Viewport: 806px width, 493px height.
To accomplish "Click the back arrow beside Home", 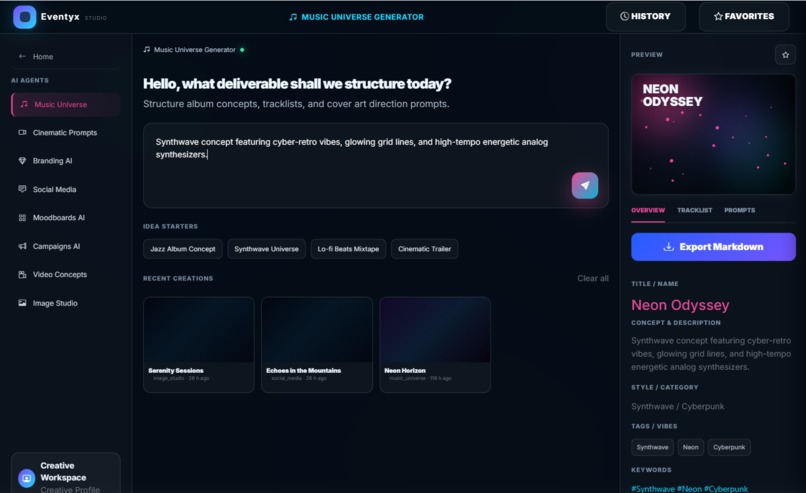I will (x=22, y=56).
